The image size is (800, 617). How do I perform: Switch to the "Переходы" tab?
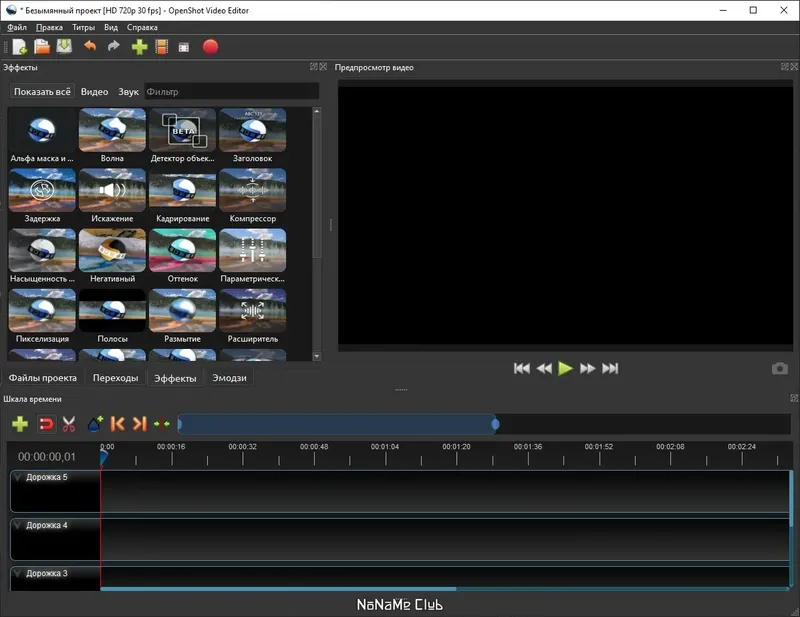[x=115, y=378]
